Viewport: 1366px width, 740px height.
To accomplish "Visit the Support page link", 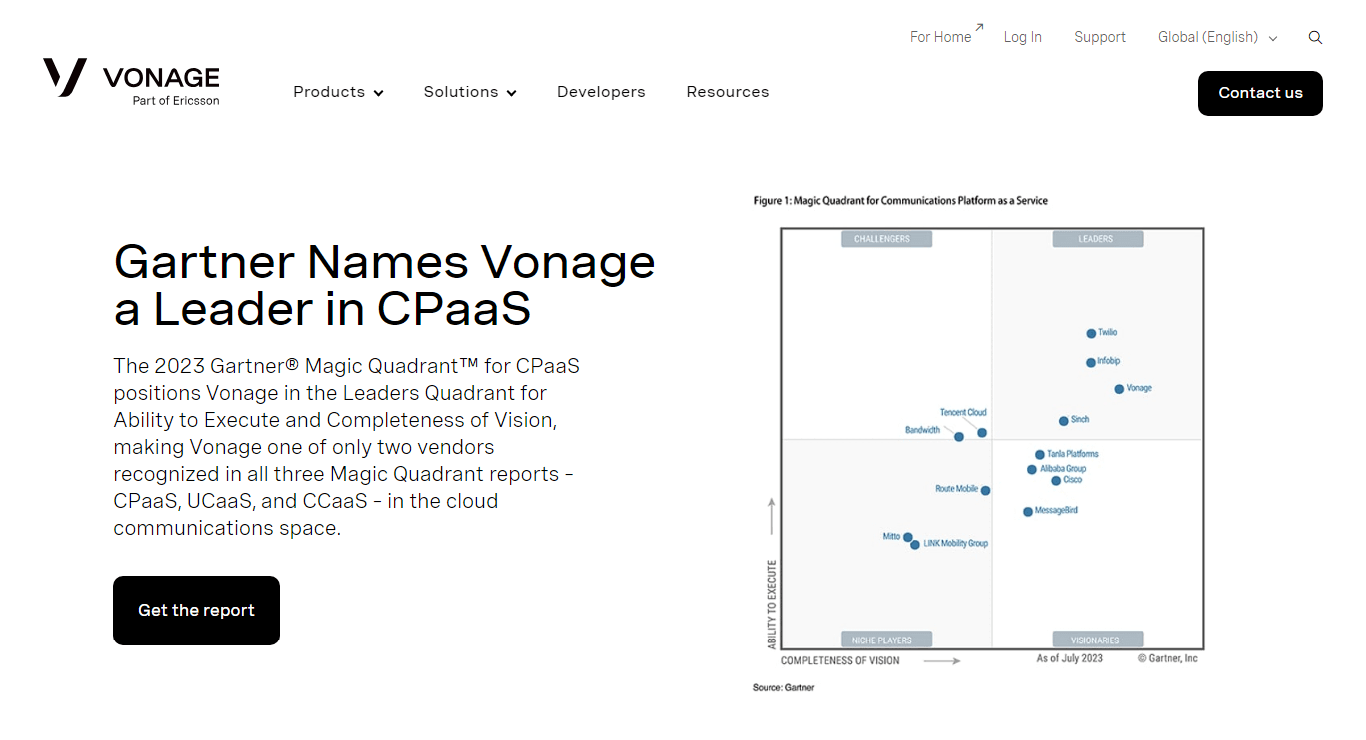I will click(x=1099, y=37).
